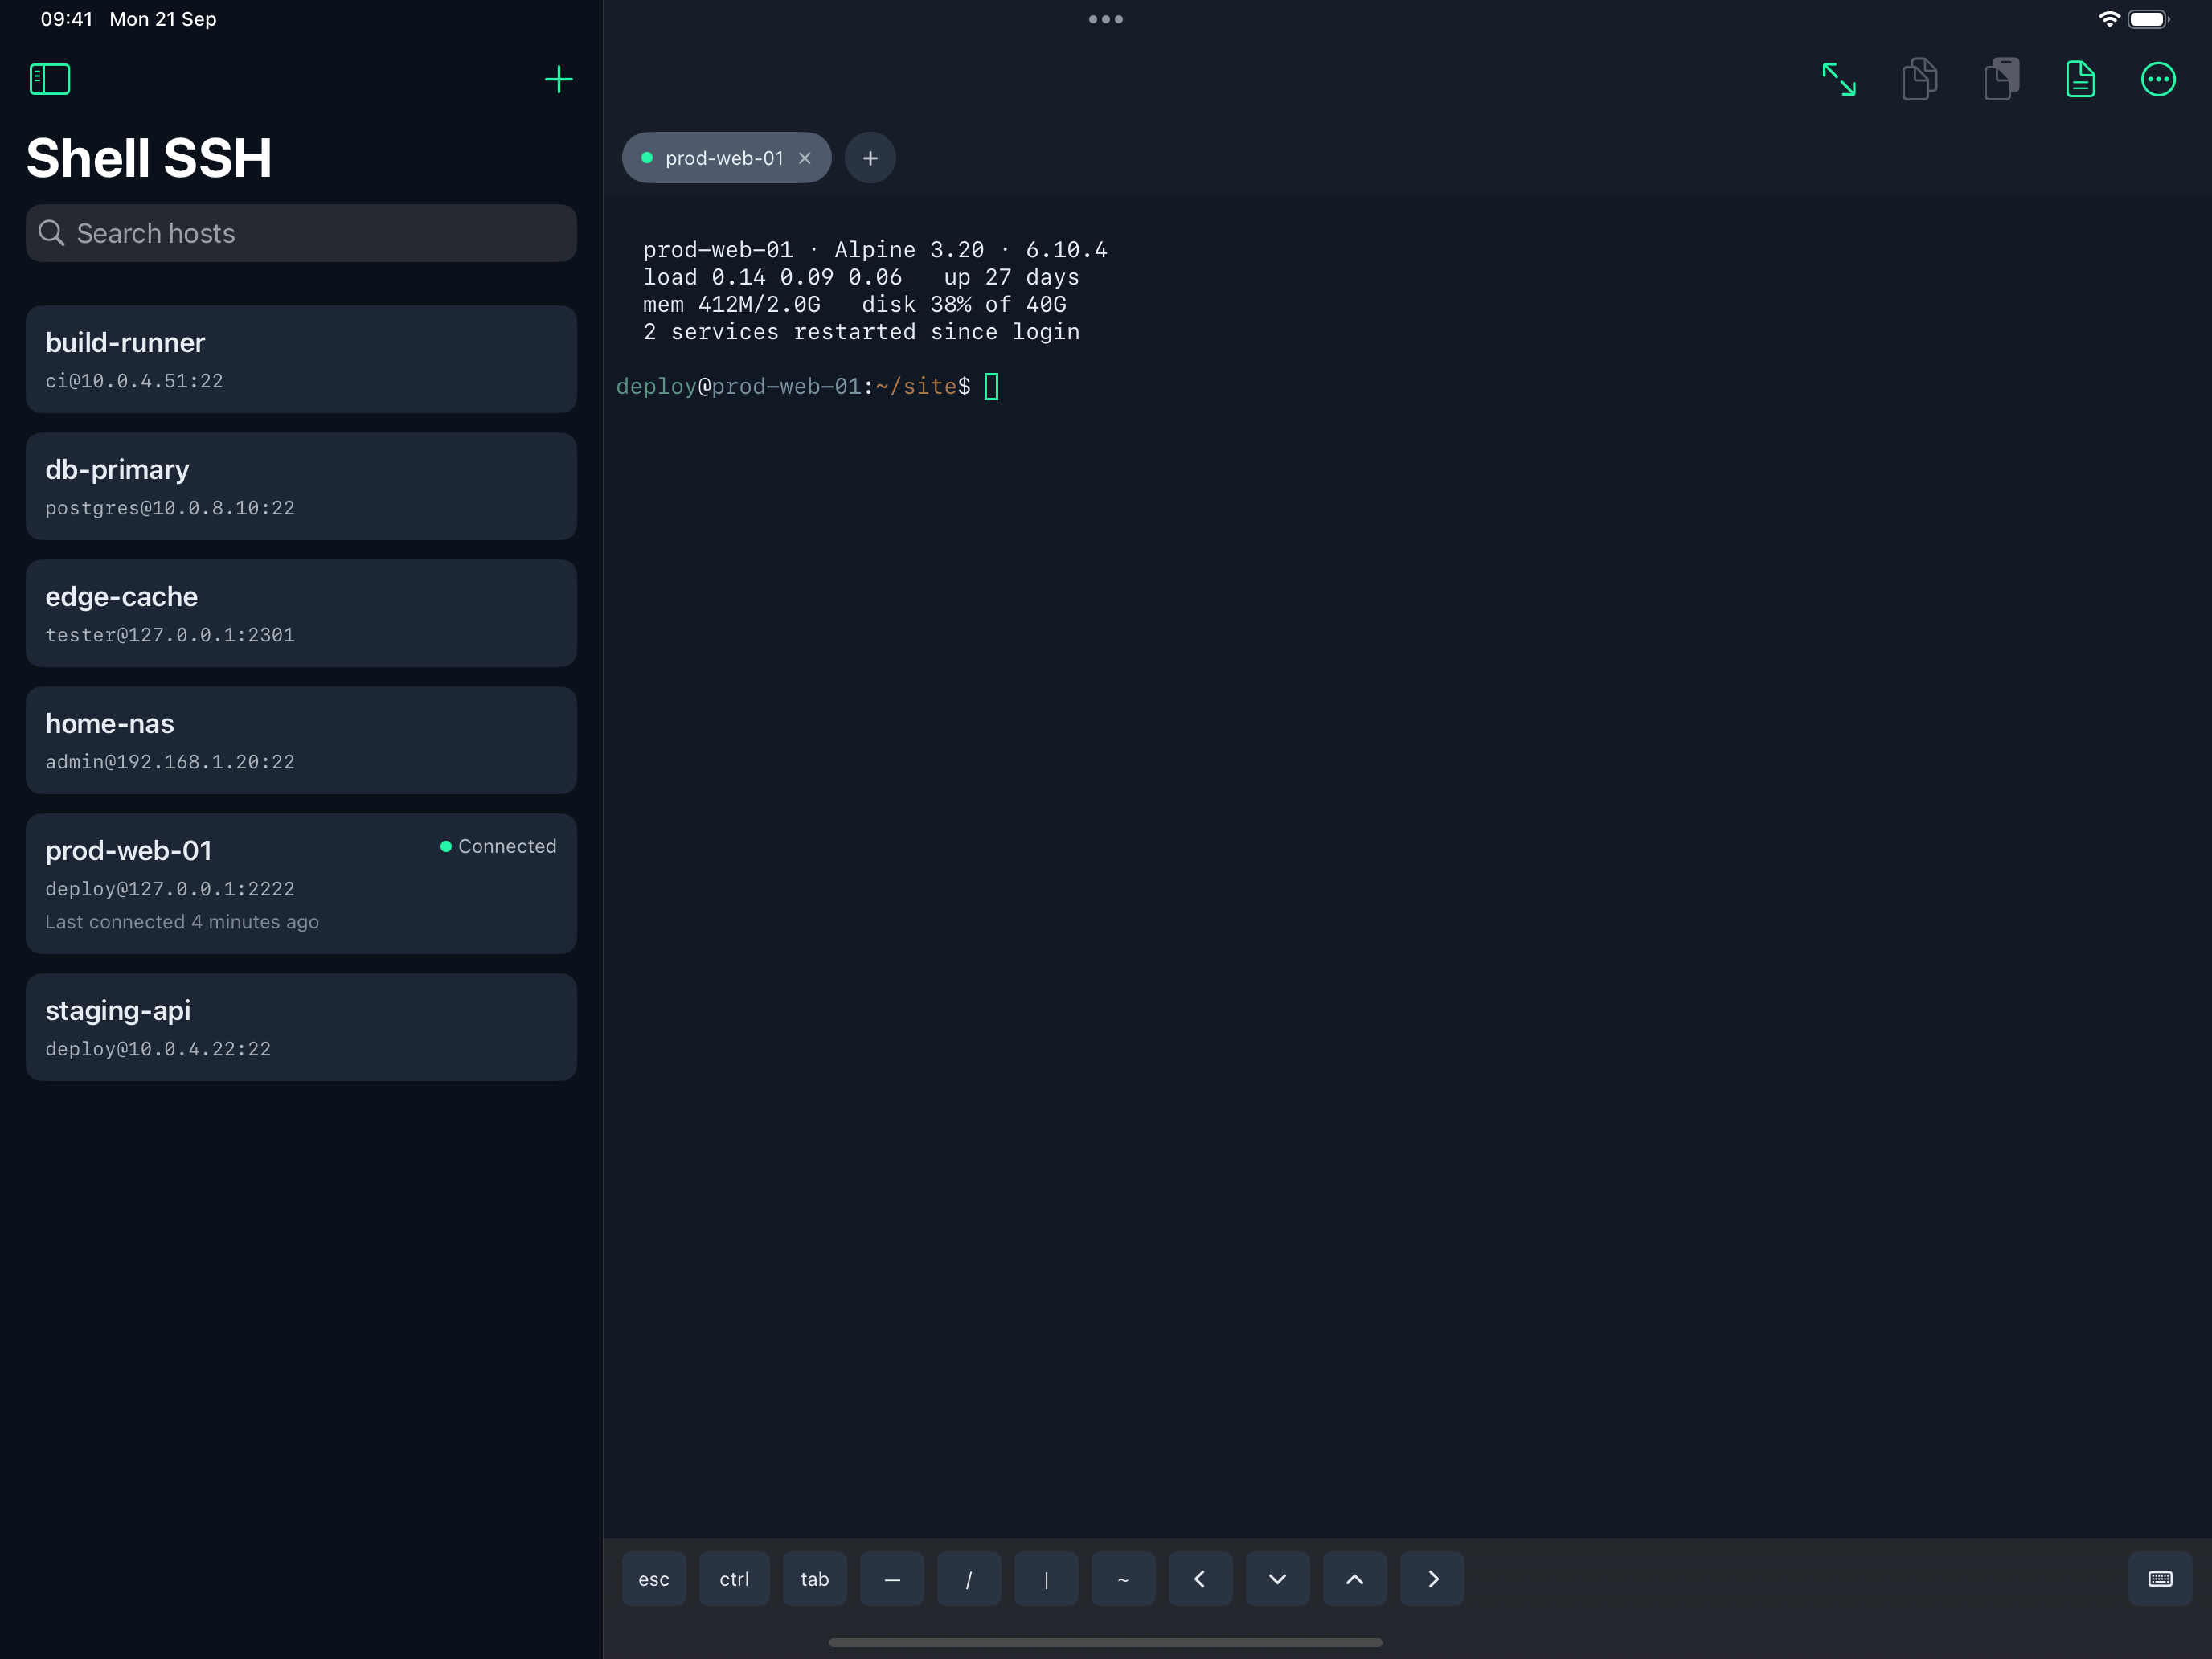Screen dimensions: 2212x1659
Task: Open the build-runner host
Action: tap(301, 359)
